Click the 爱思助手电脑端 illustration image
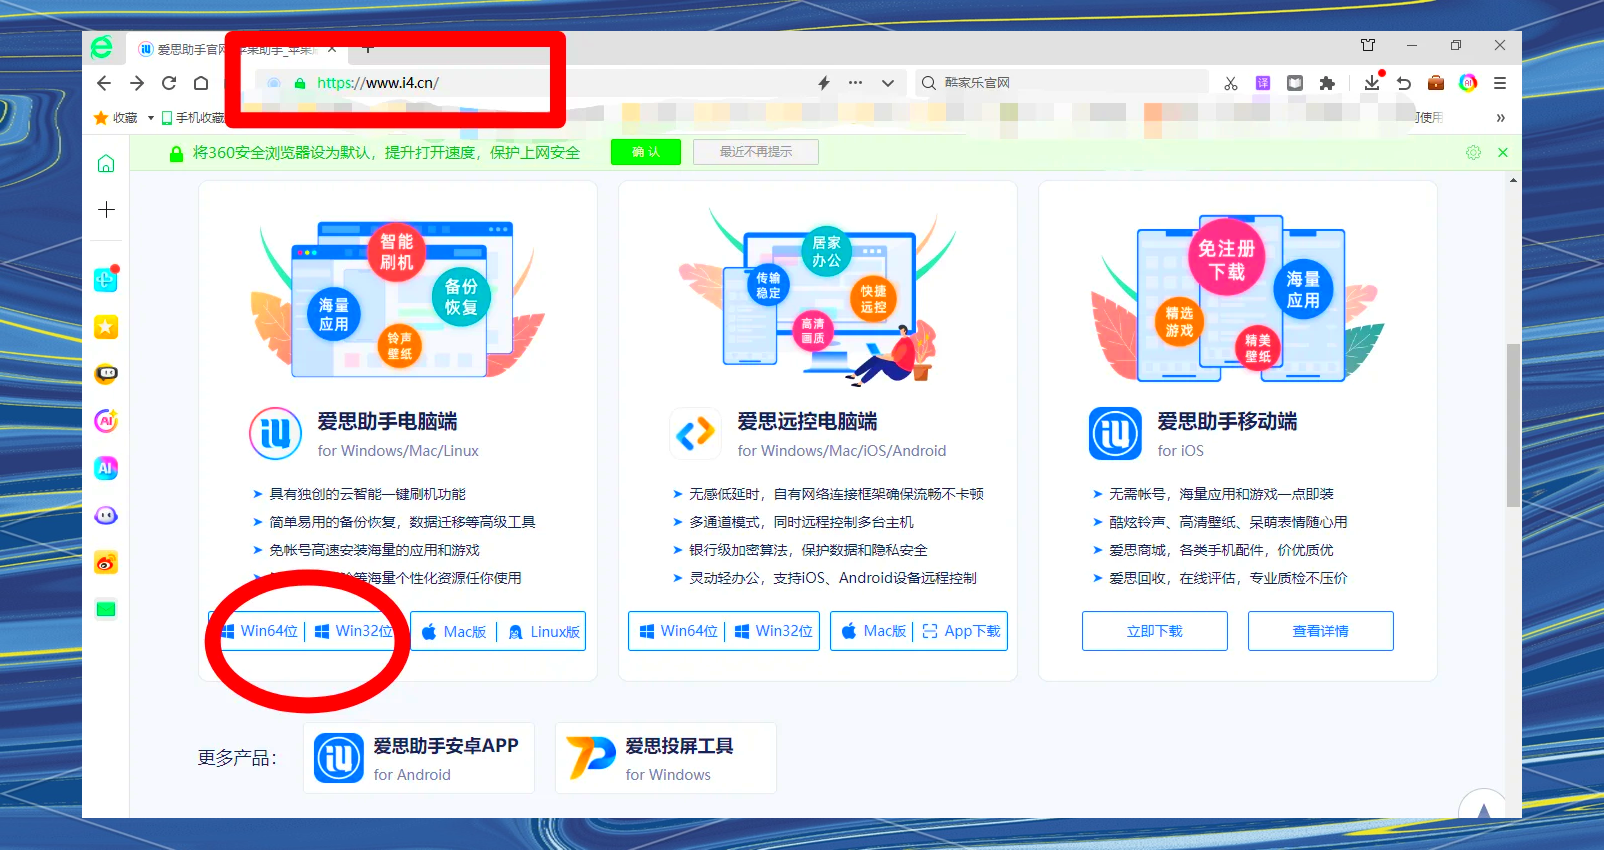Image resolution: width=1604 pixels, height=850 pixels. point(398,298)
